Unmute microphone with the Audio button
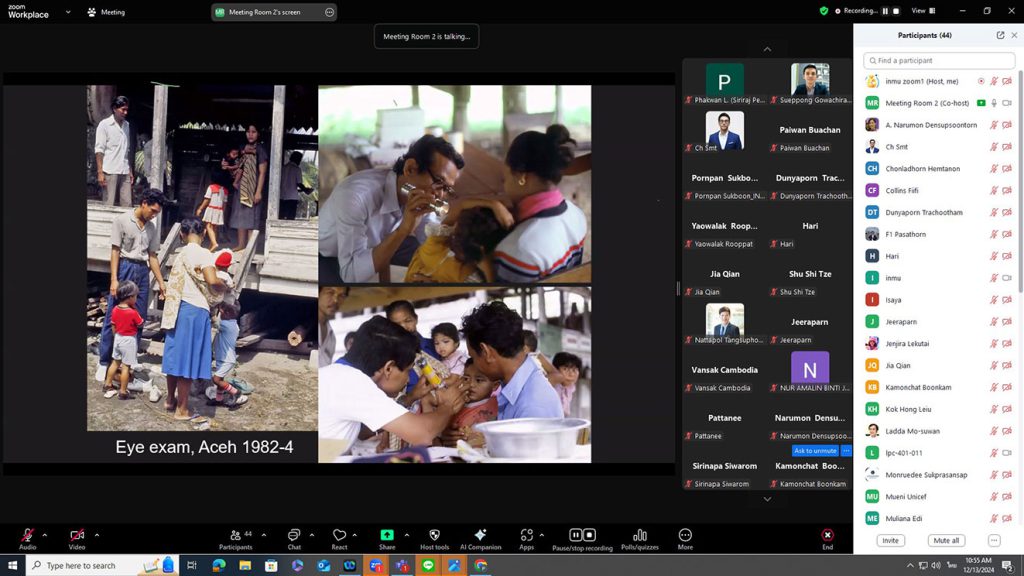The width and height of the screenshot is (1024, 576). point(27,535)
